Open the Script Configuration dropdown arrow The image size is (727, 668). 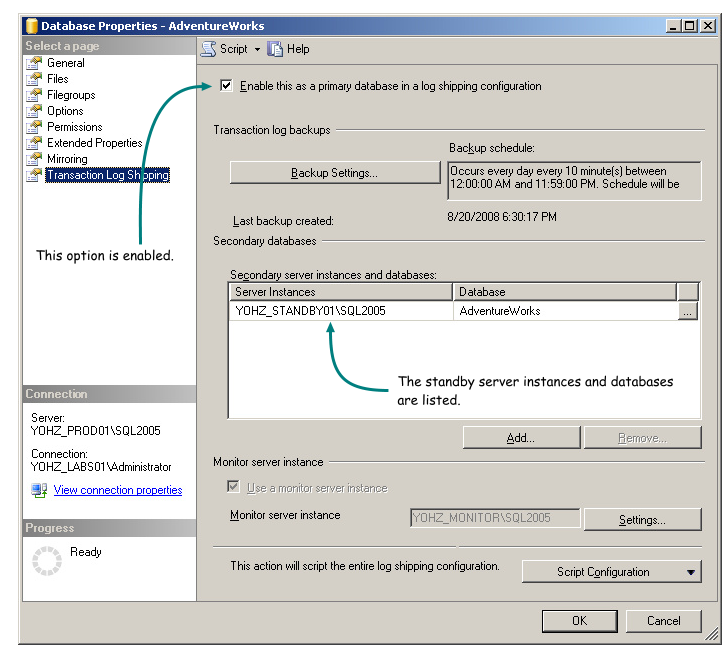[691, 572]
